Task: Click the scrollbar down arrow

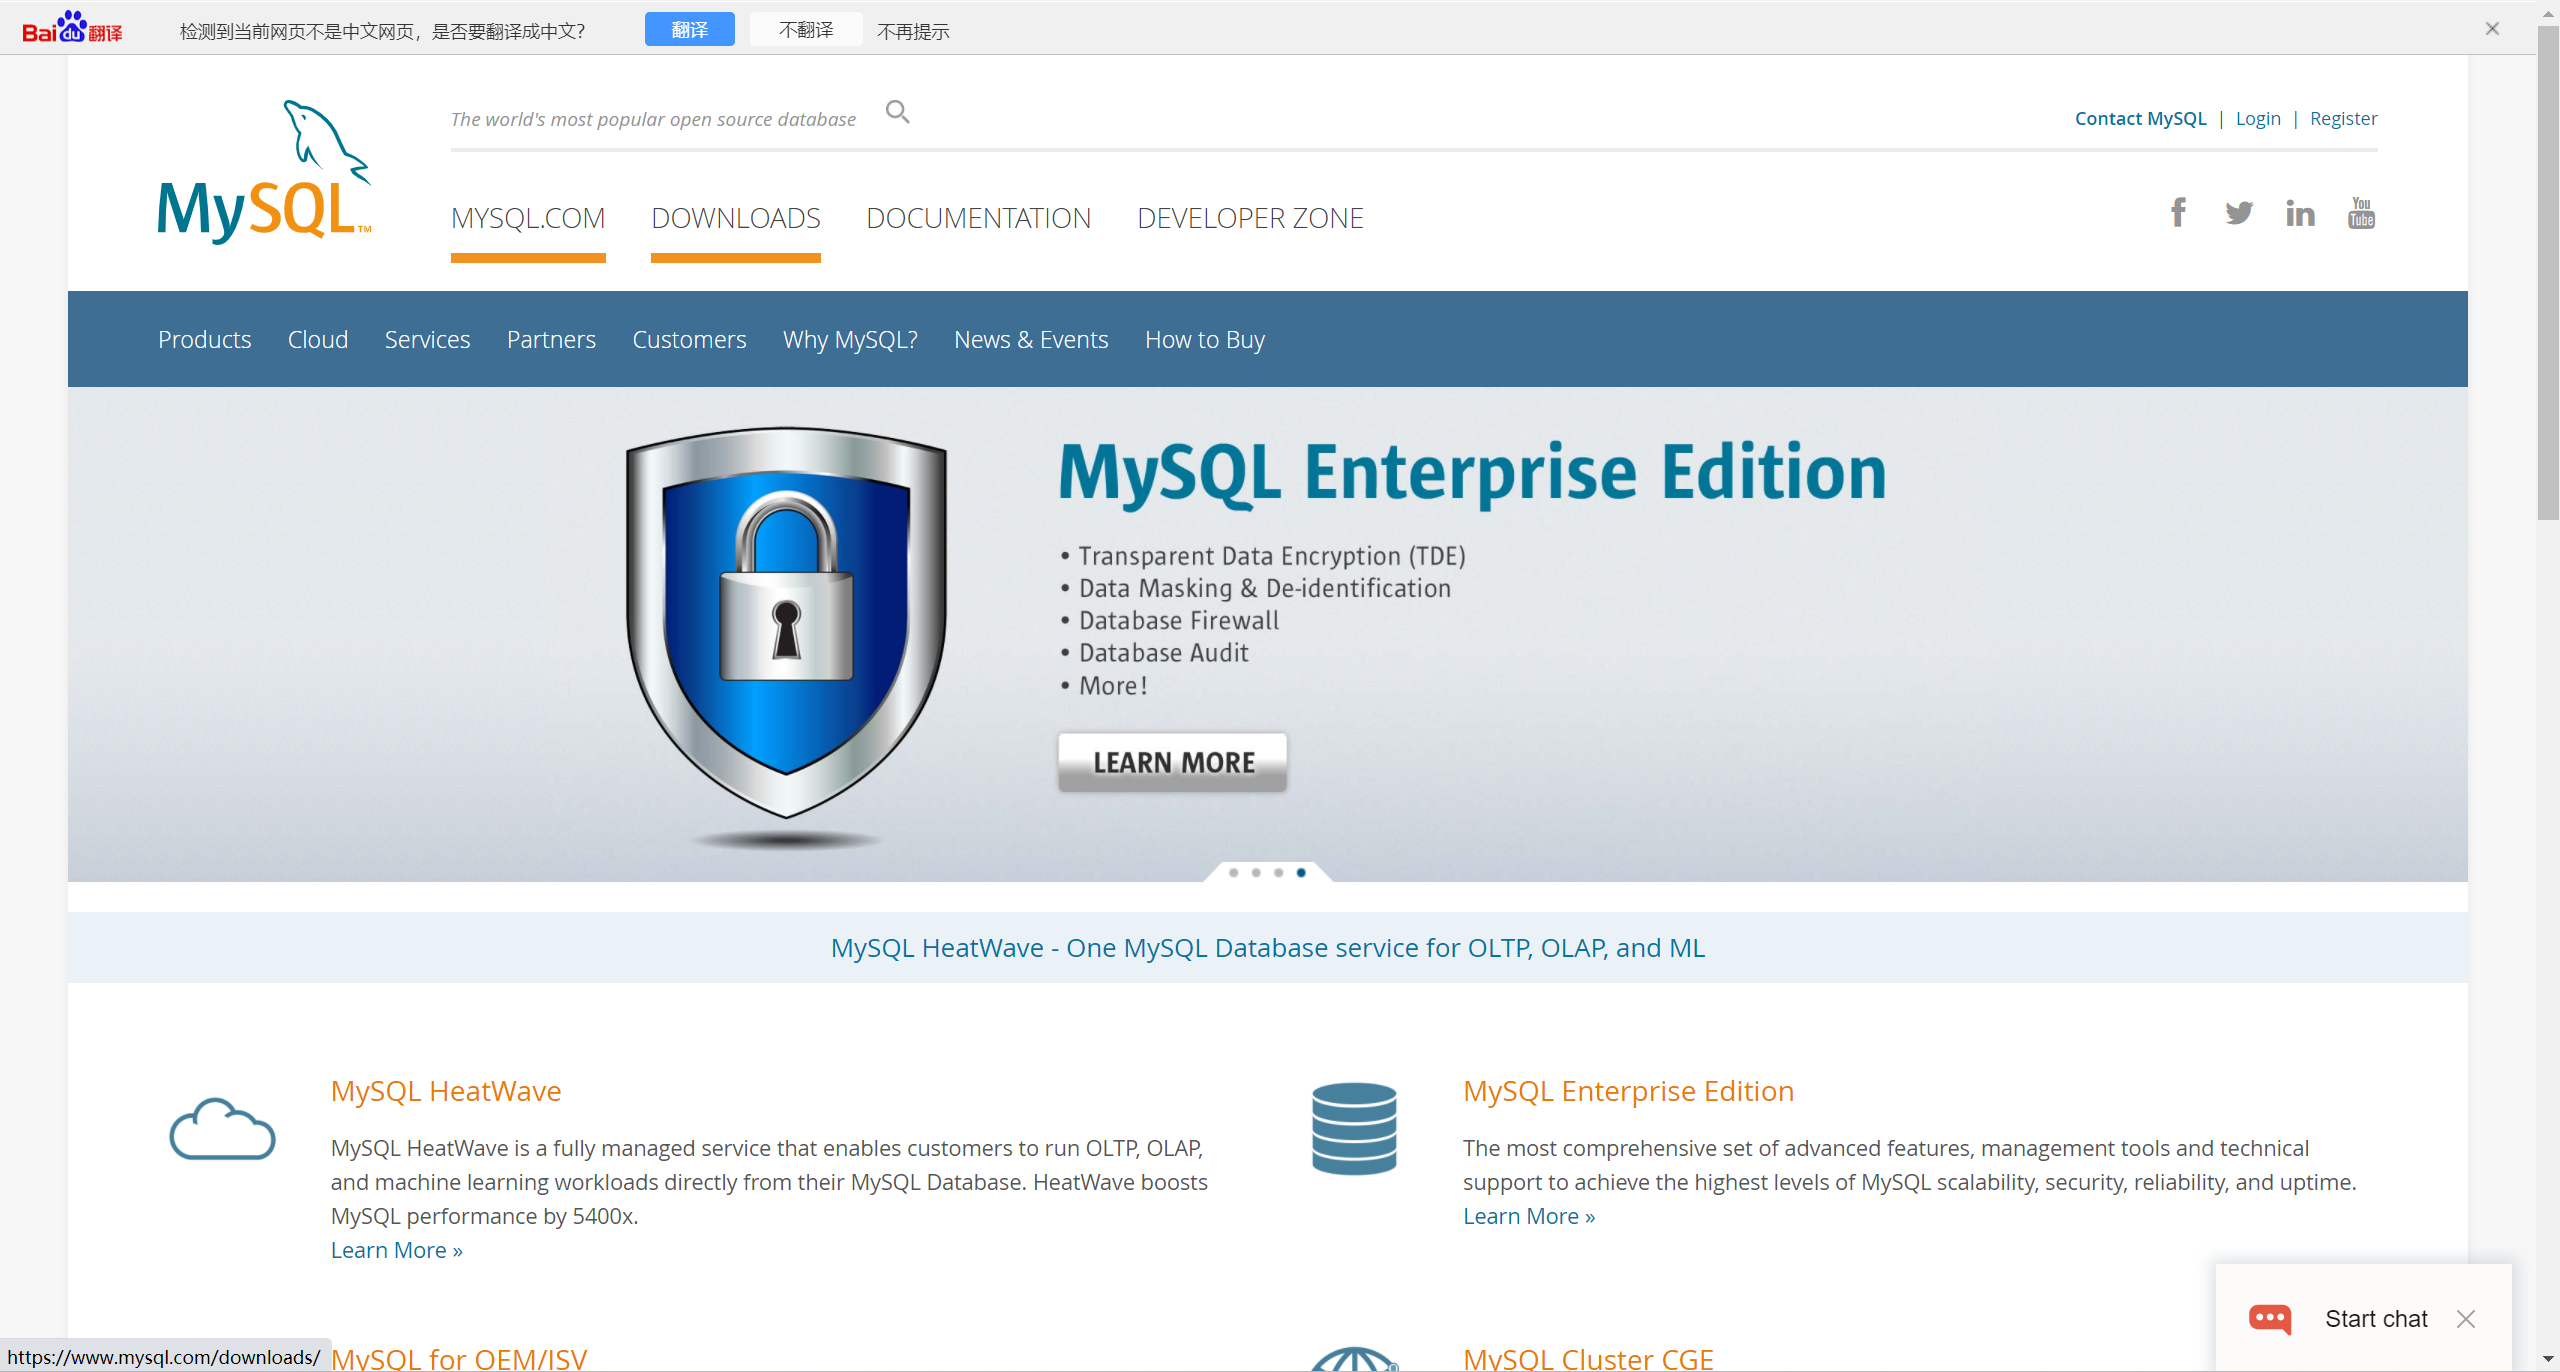Action: tap(2547, 1360)
